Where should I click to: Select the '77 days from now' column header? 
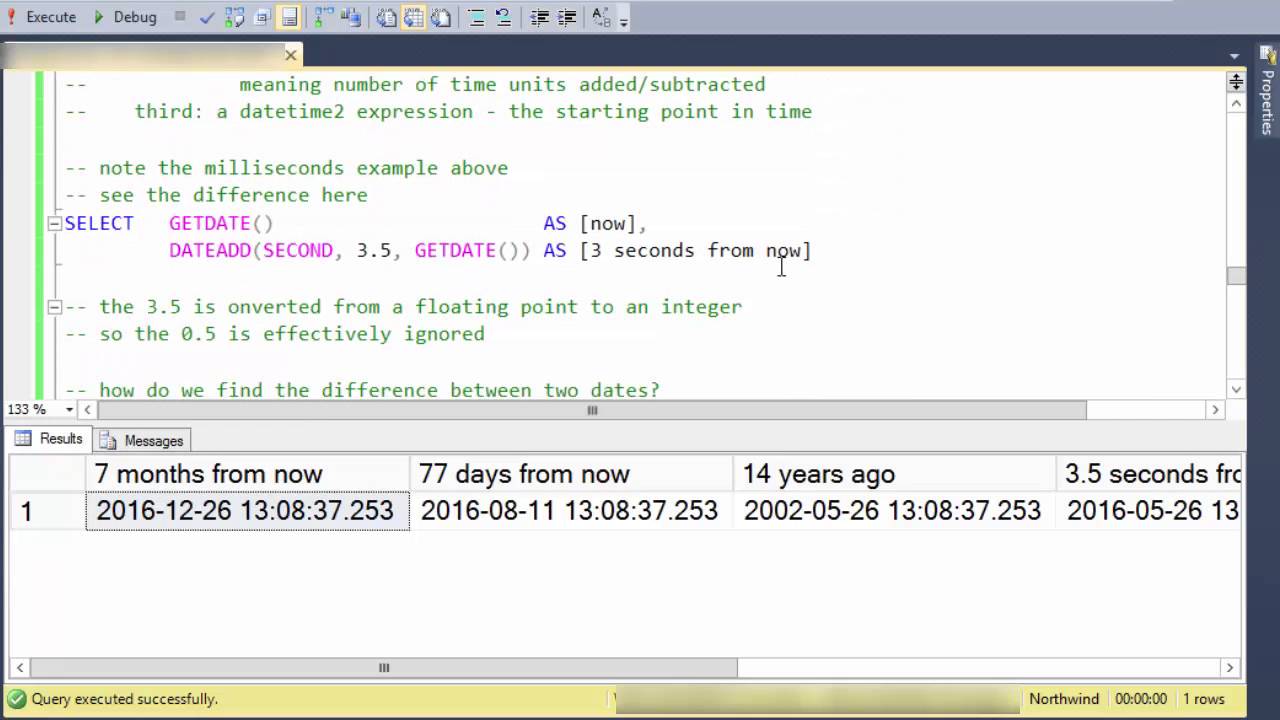pos(571,474)
